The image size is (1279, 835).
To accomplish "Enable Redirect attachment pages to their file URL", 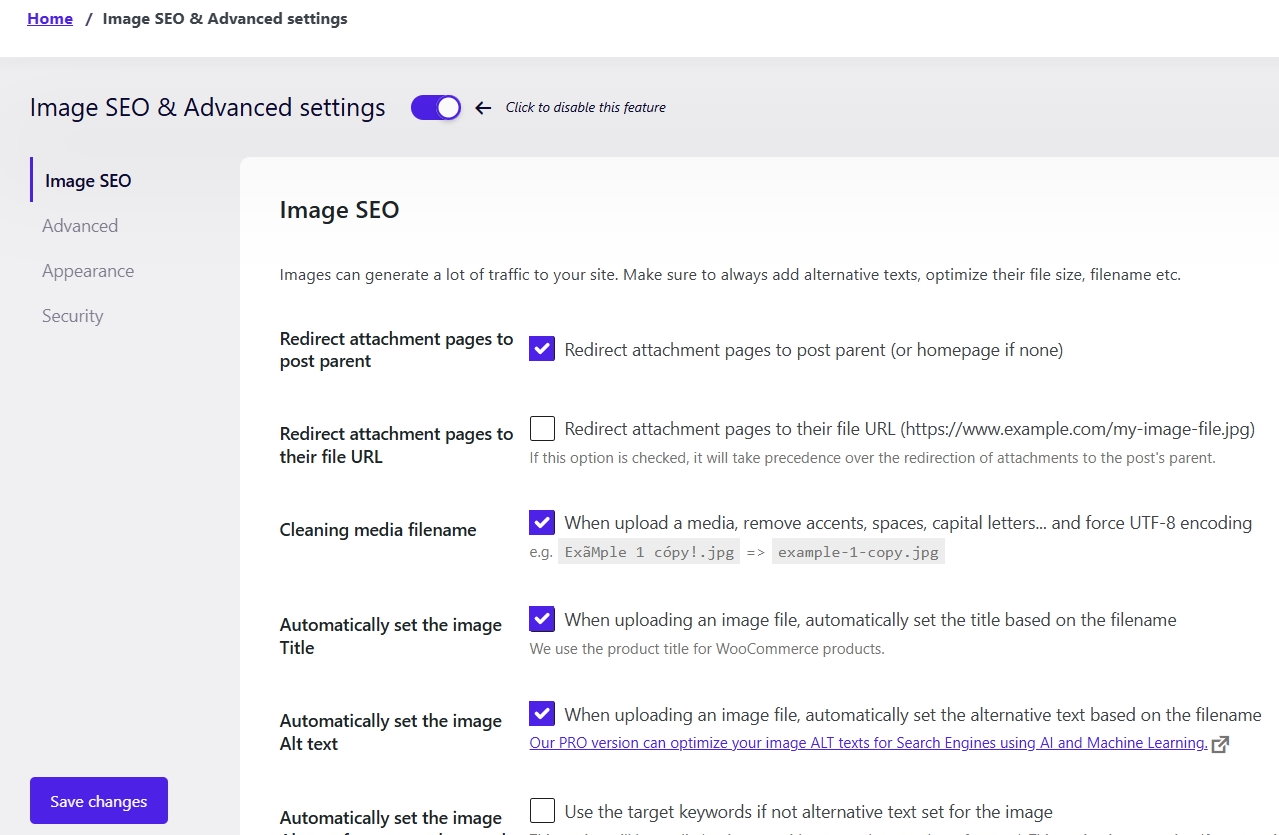I will 542,429.
